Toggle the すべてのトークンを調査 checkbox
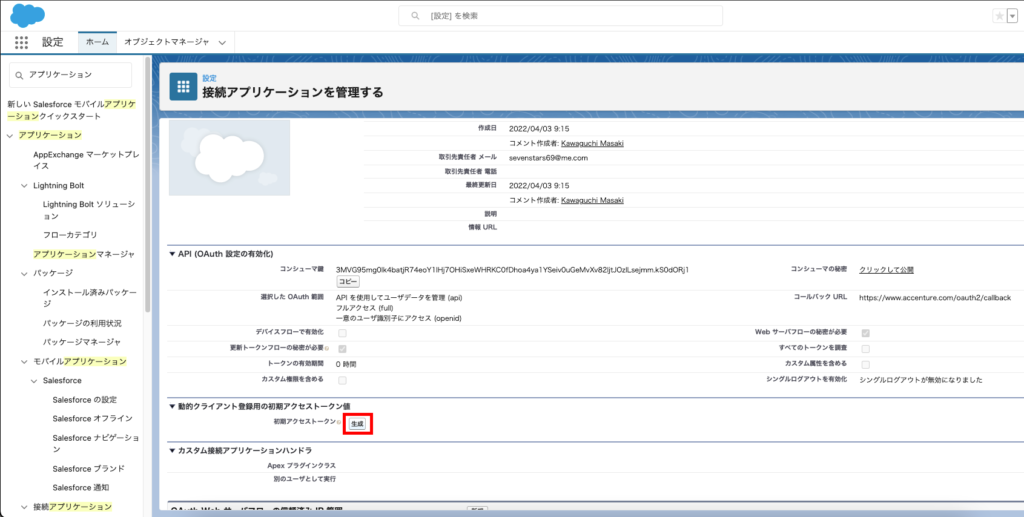This screenshot has height=517, width=1024. point(865,348)
